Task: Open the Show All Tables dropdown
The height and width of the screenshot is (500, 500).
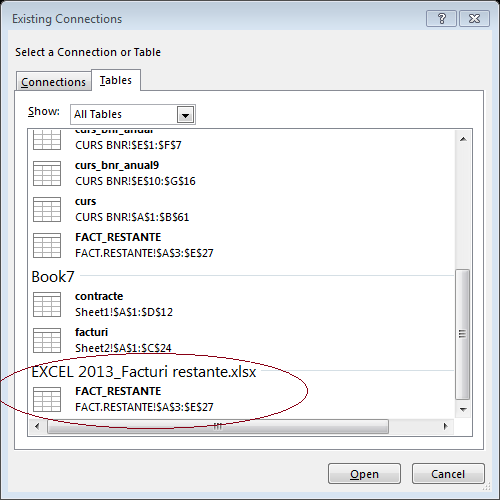Action: point(133,115)
